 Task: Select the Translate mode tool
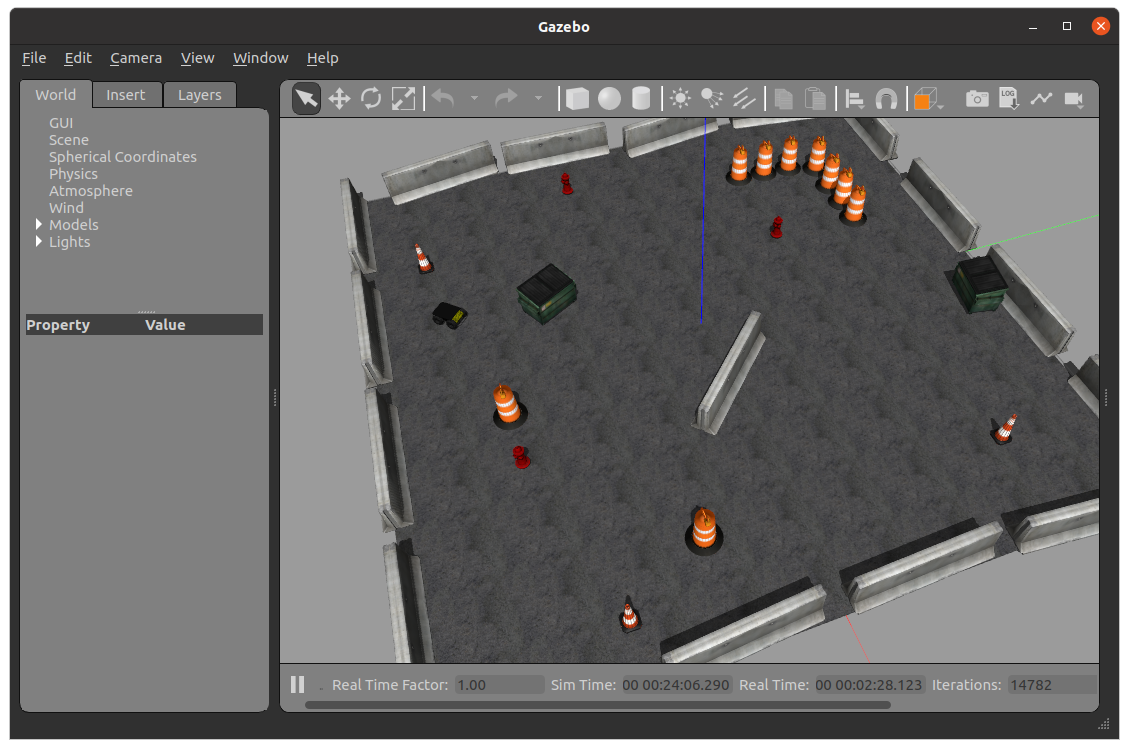tap(339, 99)
